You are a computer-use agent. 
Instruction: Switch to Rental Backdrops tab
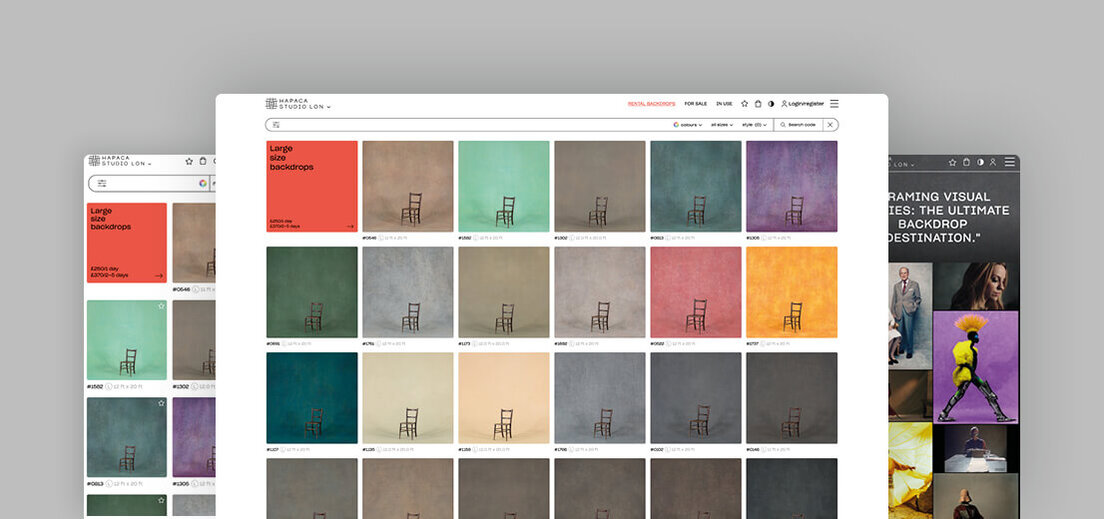point(651,104)
